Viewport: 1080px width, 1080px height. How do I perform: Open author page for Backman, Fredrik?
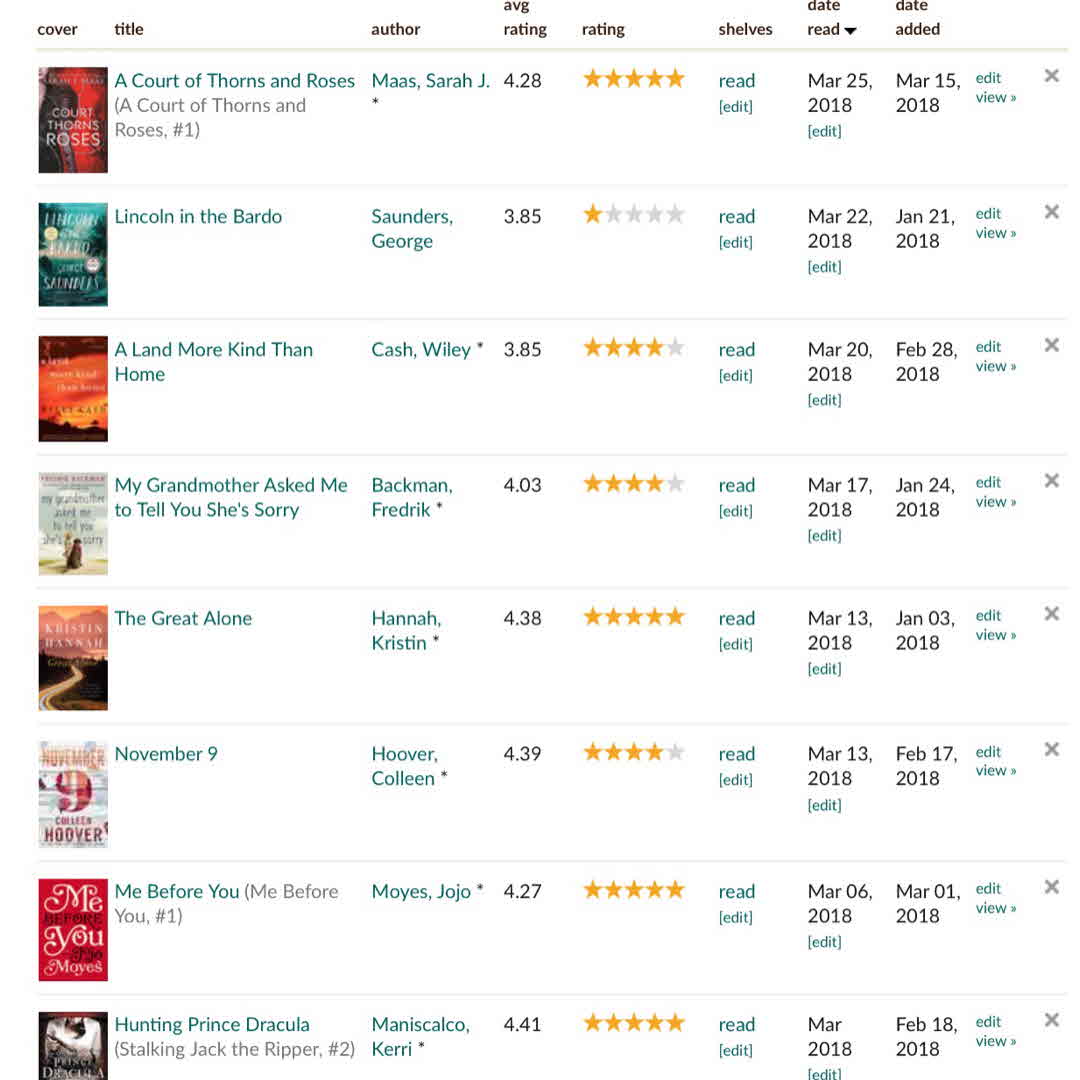[411, 497]
